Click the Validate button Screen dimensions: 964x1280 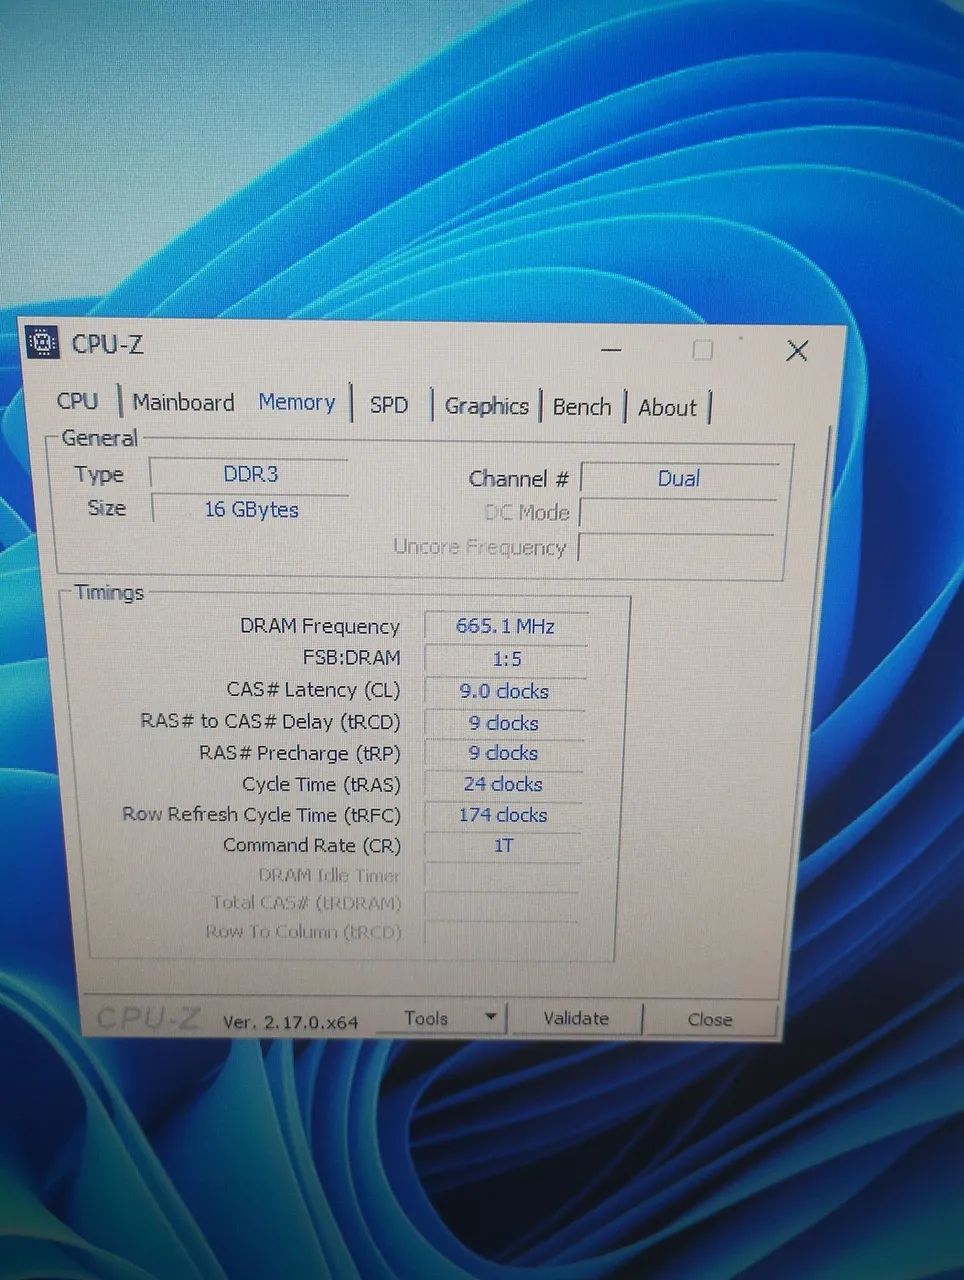[576, 1018]
